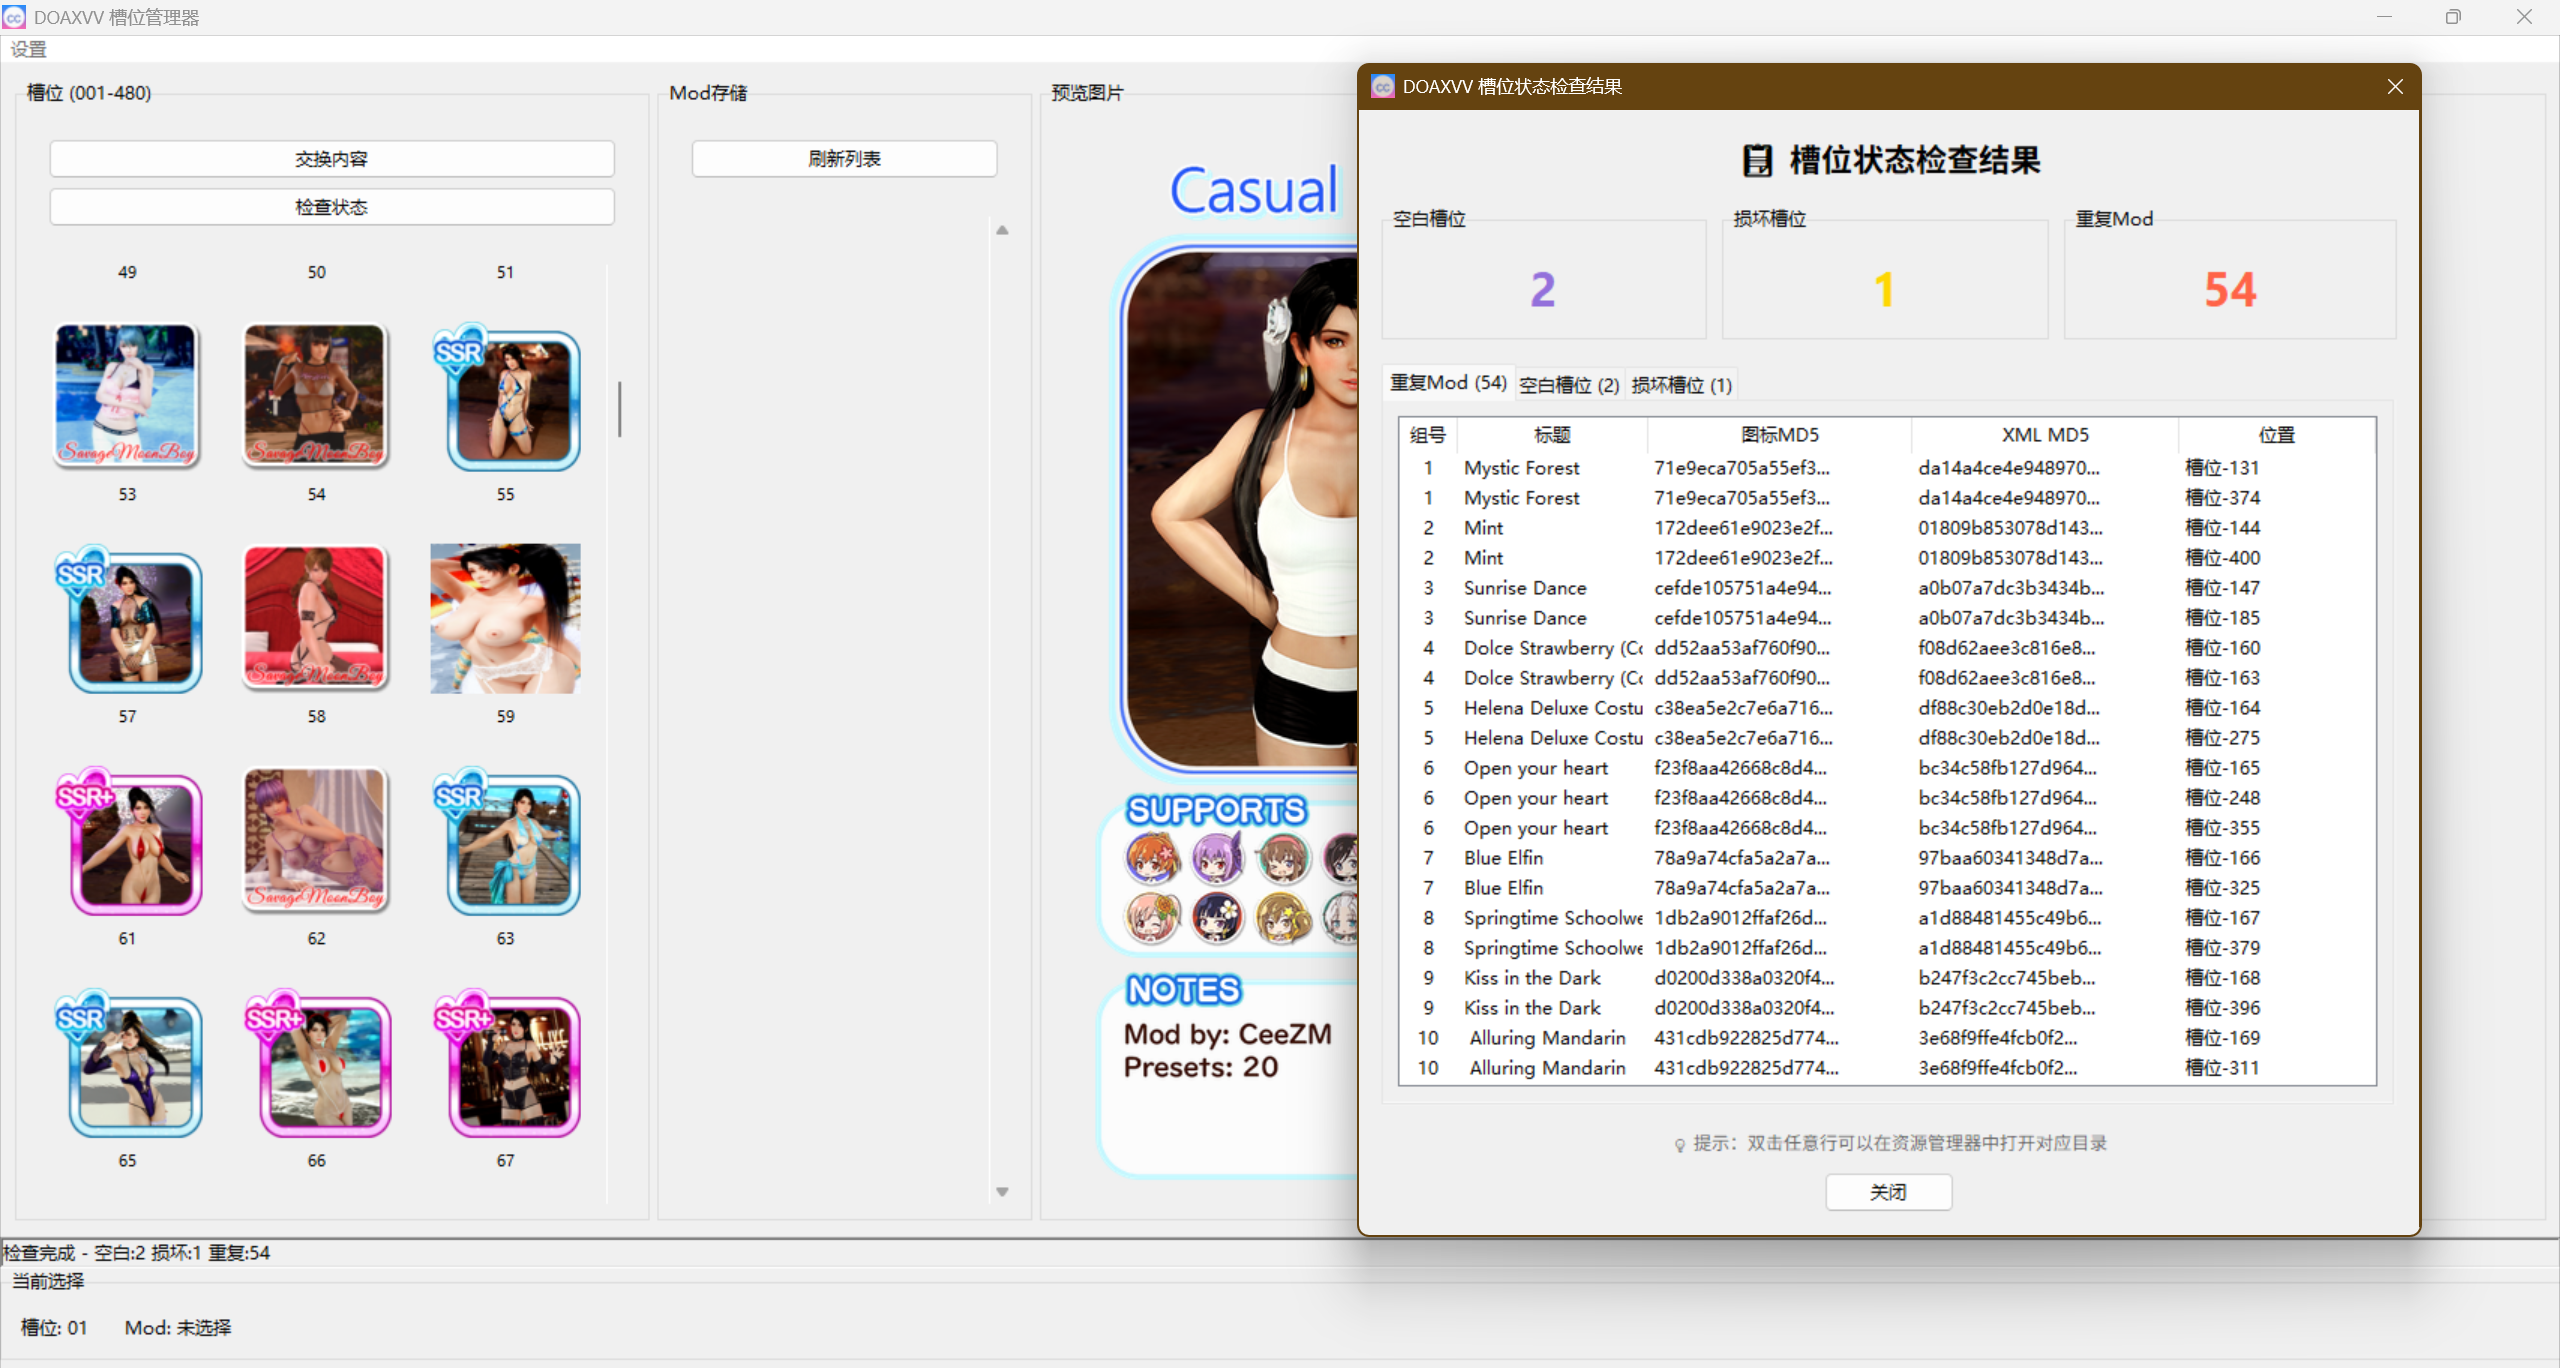Select the slot 62 thumbnail
Screen dimensions: 2560x1368
tap(316, 840)
